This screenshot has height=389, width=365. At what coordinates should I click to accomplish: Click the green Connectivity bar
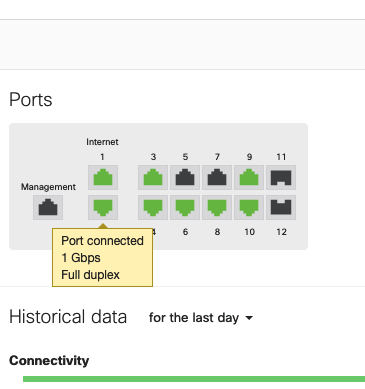coord(194,379)
